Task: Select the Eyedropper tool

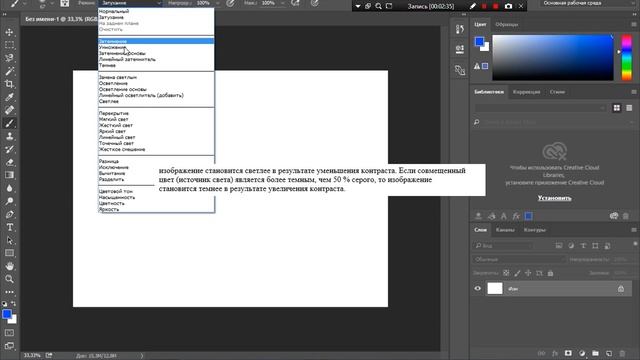Action: pos(9,97)
